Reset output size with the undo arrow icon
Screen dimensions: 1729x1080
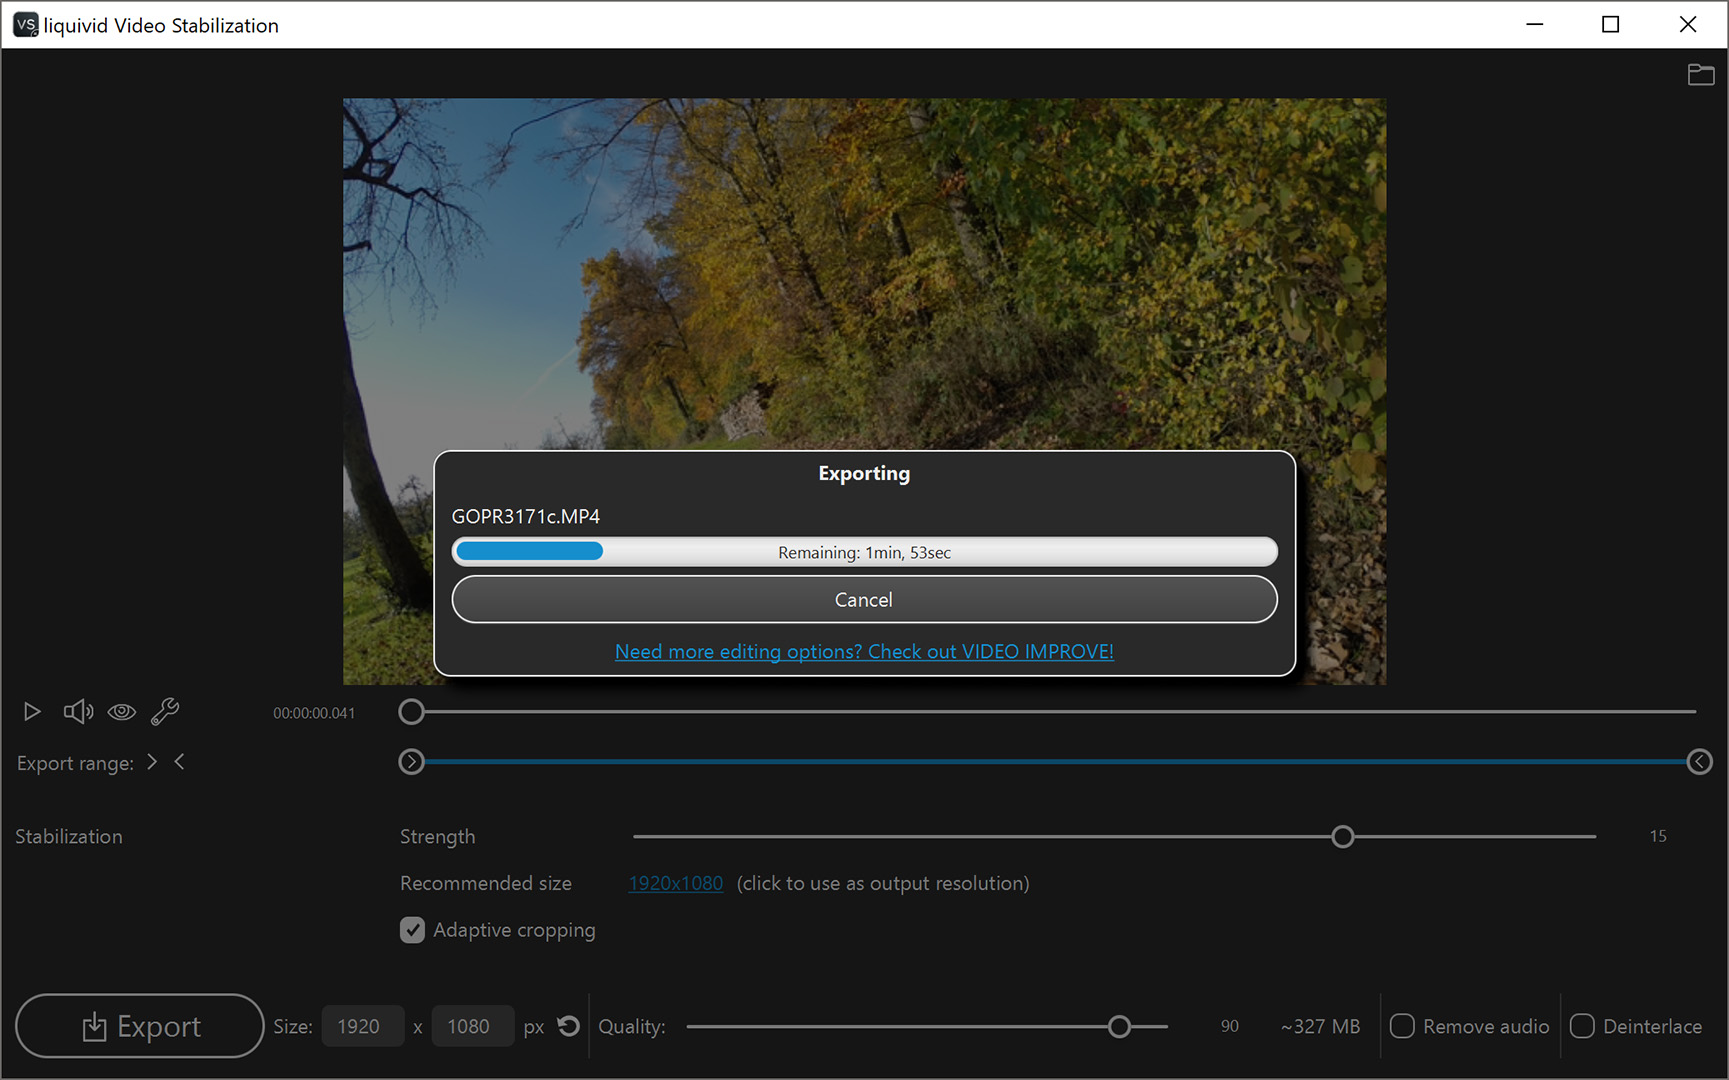coord(568,1026)
